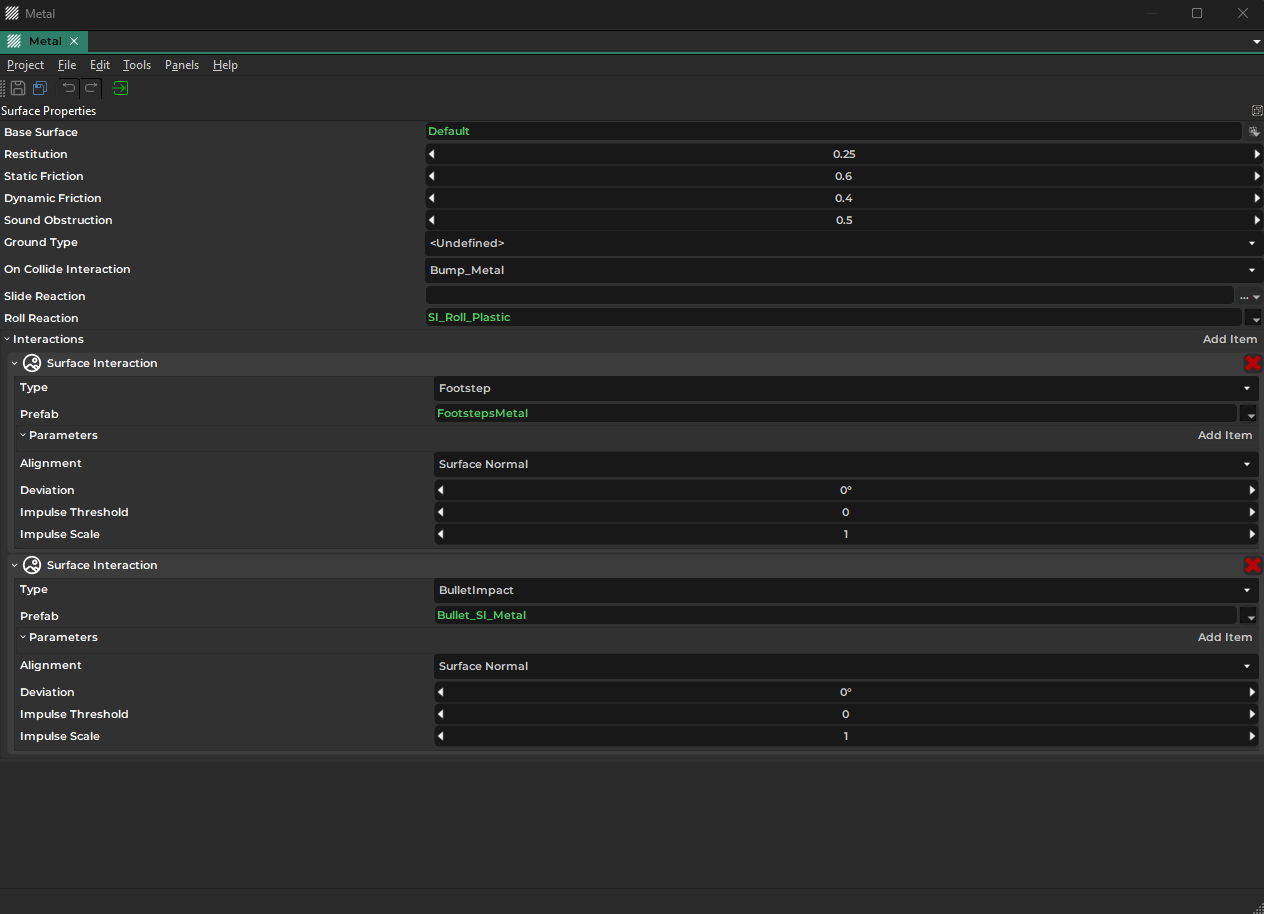The width and height of the screenshot is (1264, 914).
Task: Click the Save icon in the toolbar
Action: 17,88
